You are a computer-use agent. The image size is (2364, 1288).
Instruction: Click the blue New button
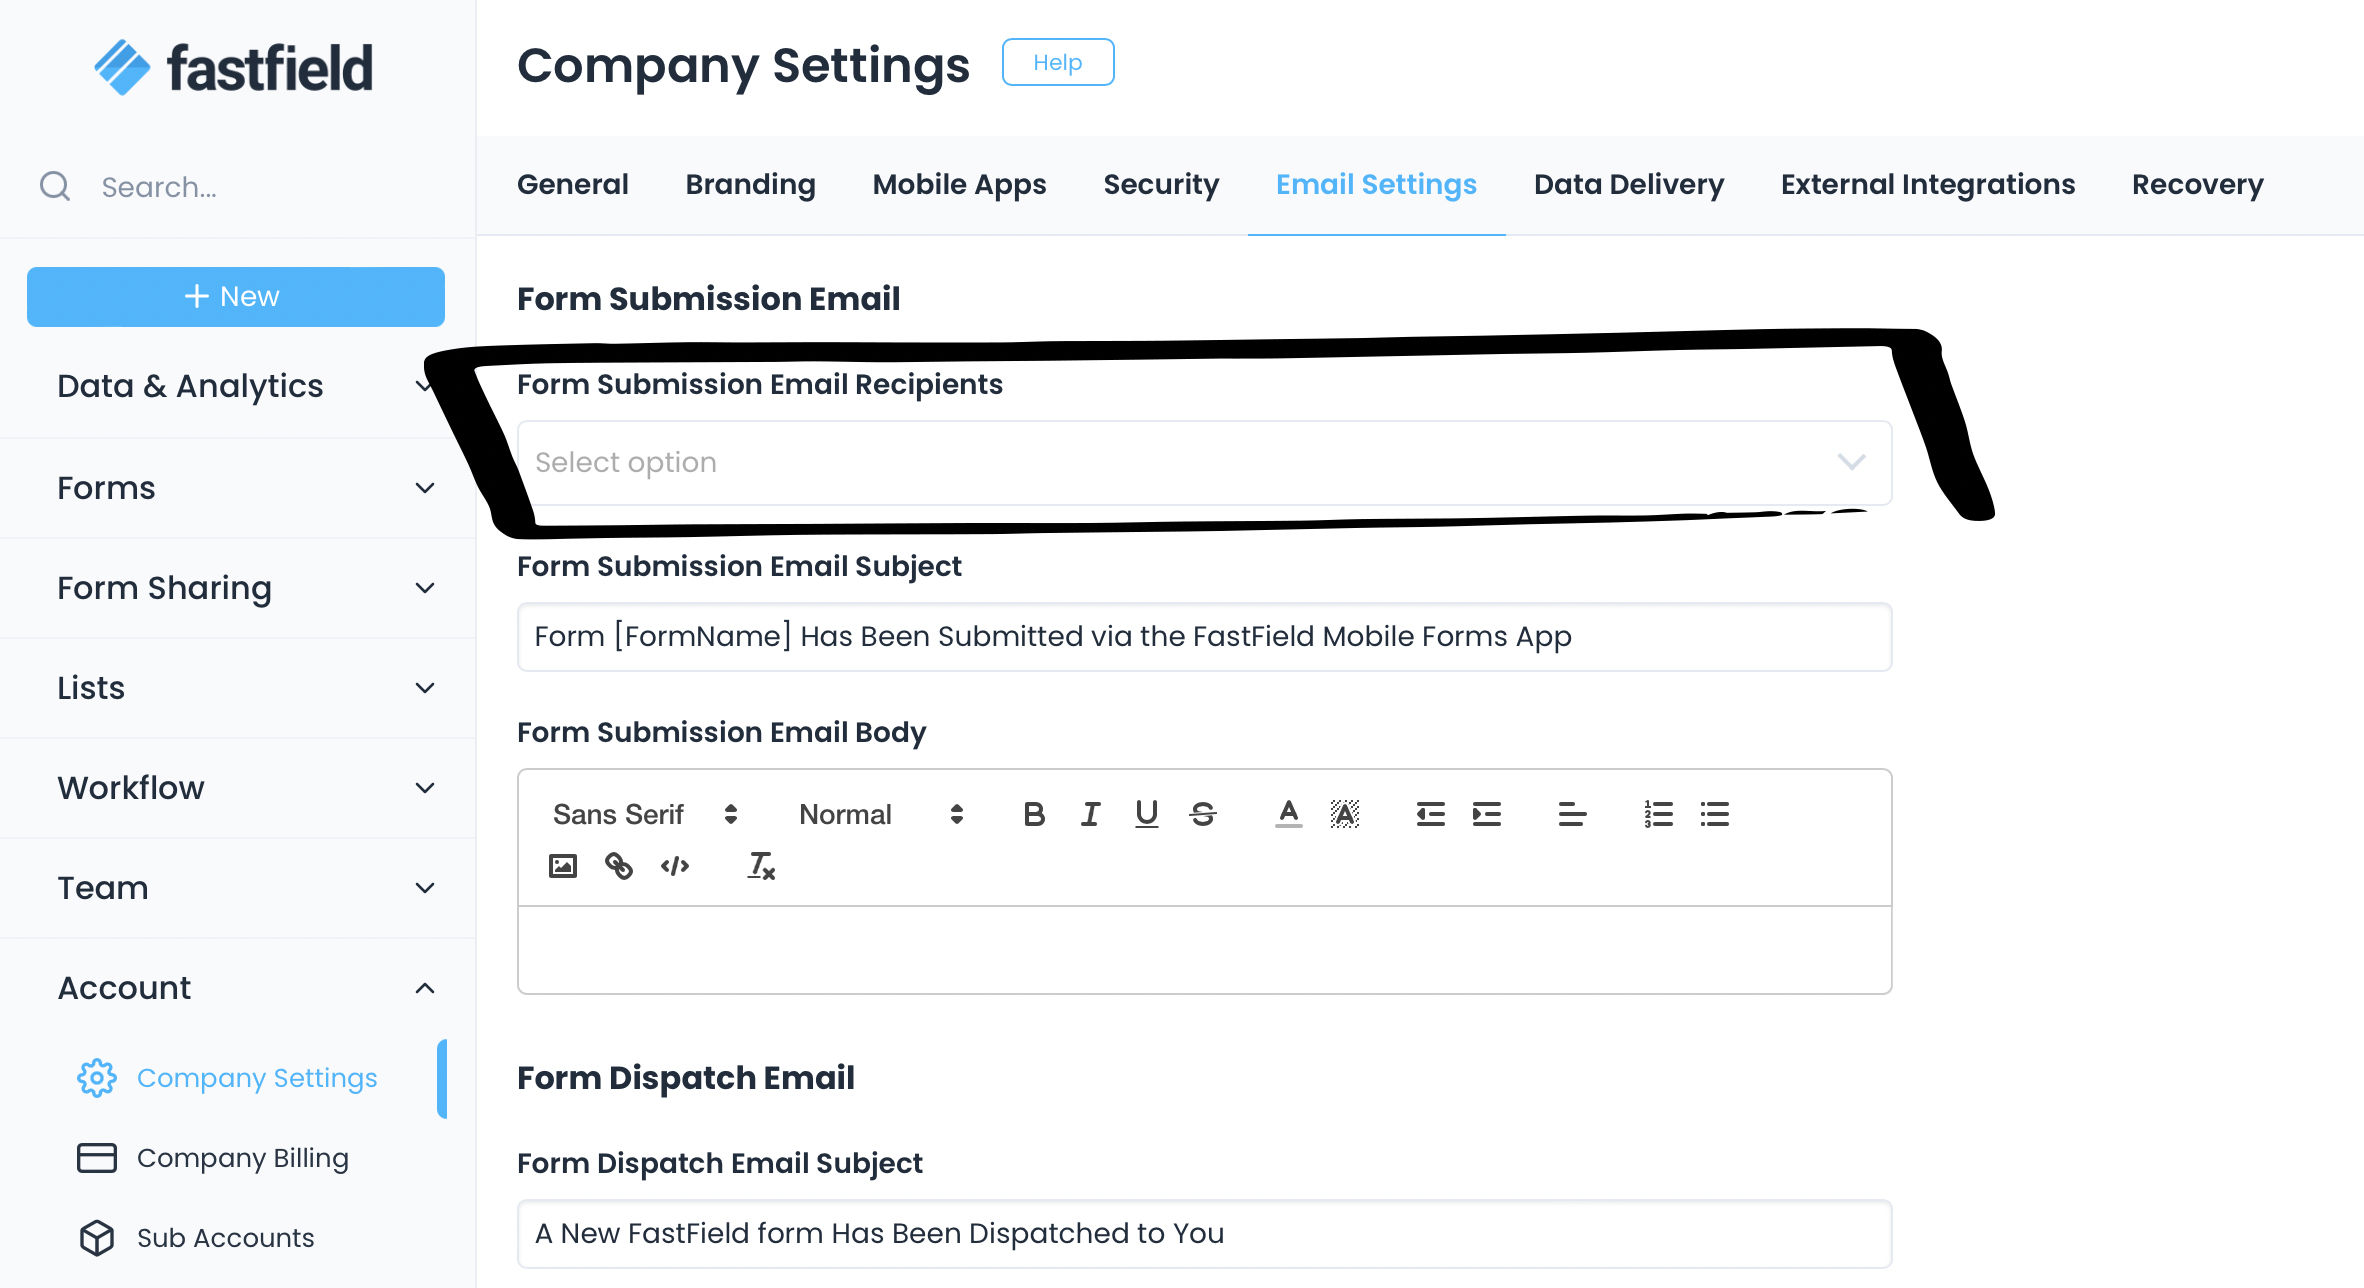236,297
